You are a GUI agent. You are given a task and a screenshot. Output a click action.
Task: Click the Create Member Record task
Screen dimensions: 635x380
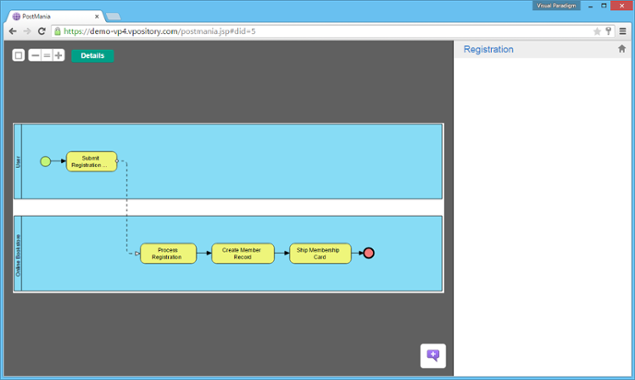point(243,254)
